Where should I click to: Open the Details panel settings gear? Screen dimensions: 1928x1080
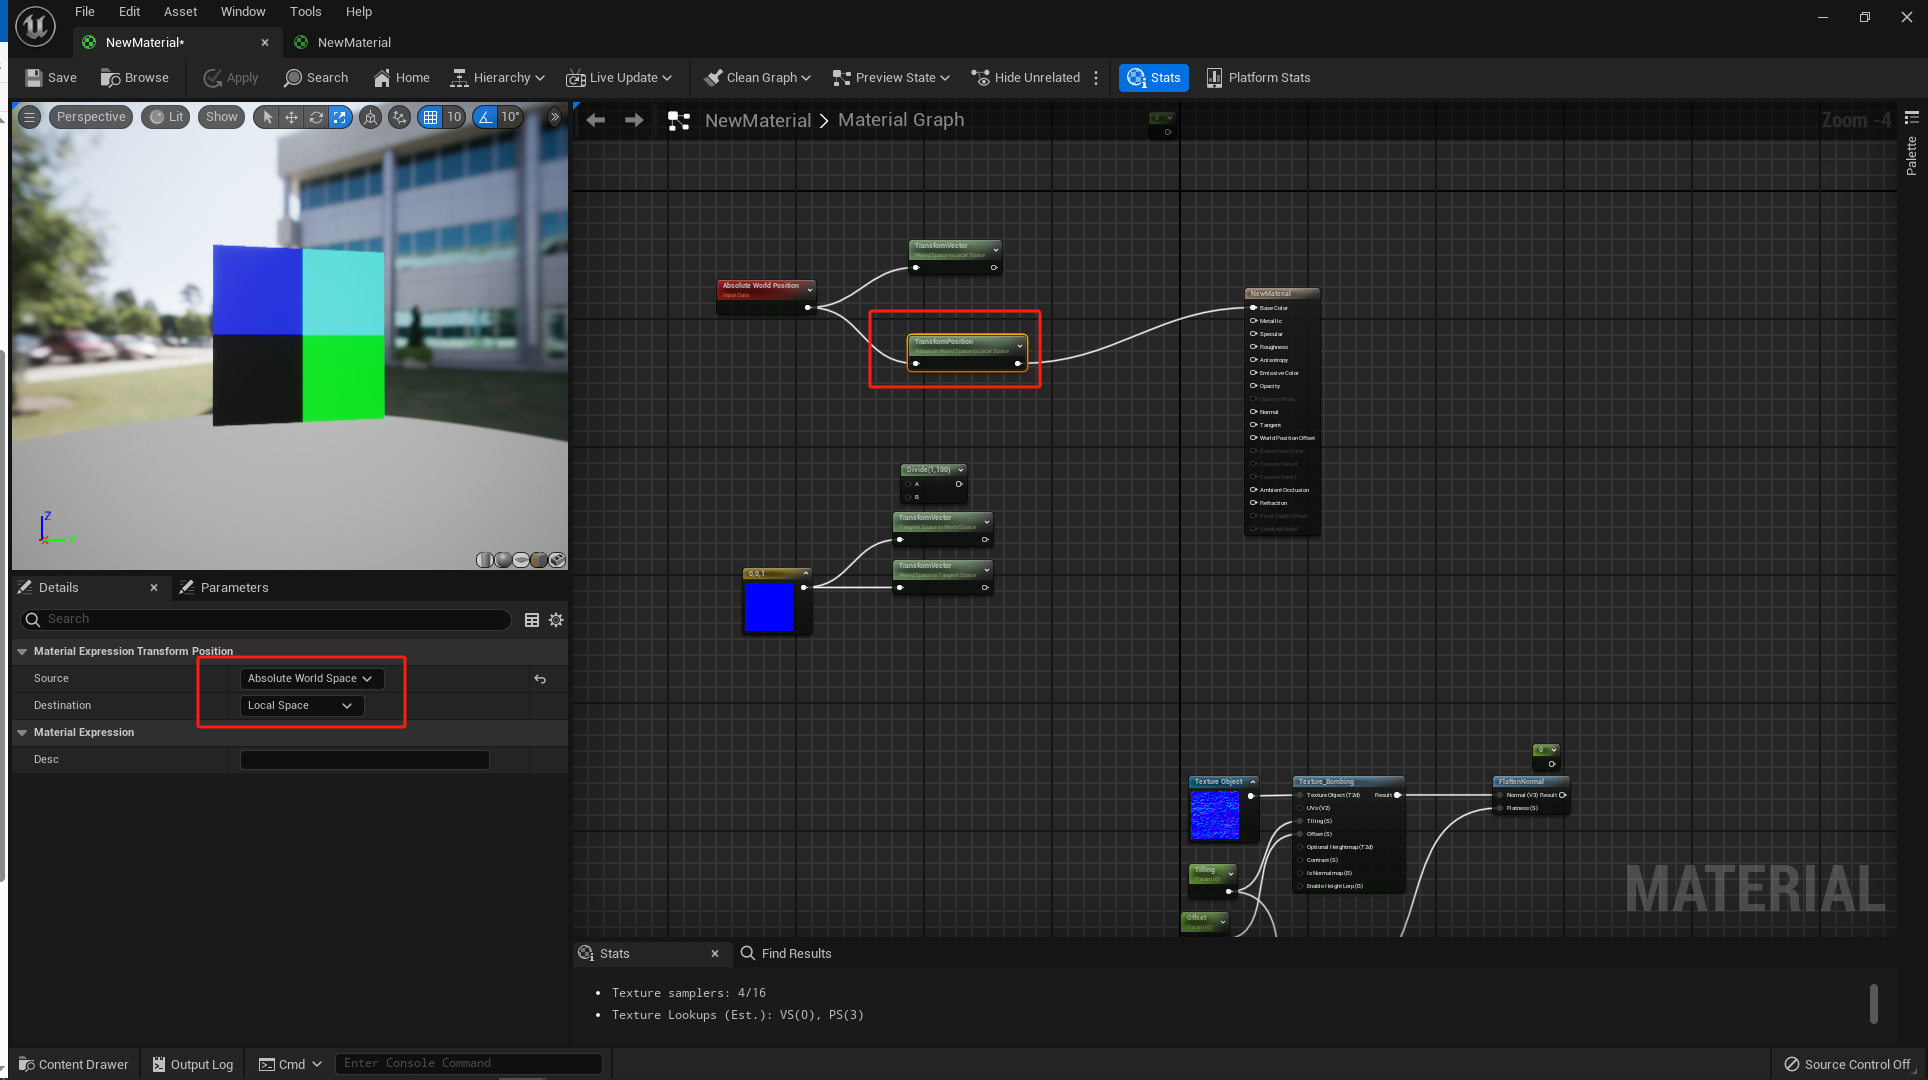coord(556,620)
